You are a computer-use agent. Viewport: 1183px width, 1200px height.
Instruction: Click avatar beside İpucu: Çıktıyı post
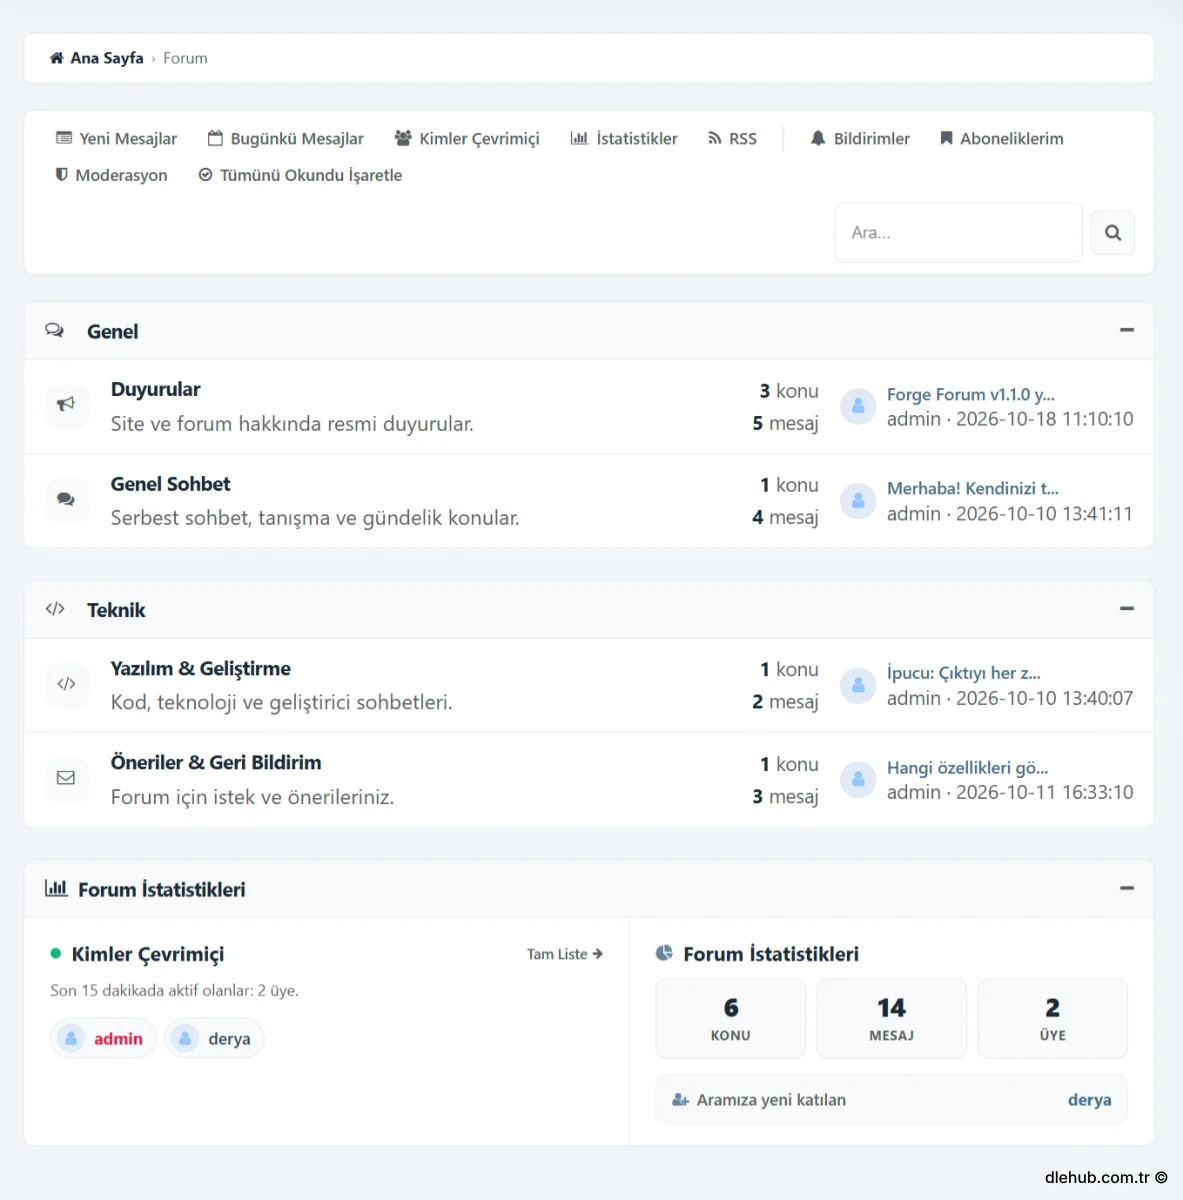pyautogui.click(x=858, y=685)
